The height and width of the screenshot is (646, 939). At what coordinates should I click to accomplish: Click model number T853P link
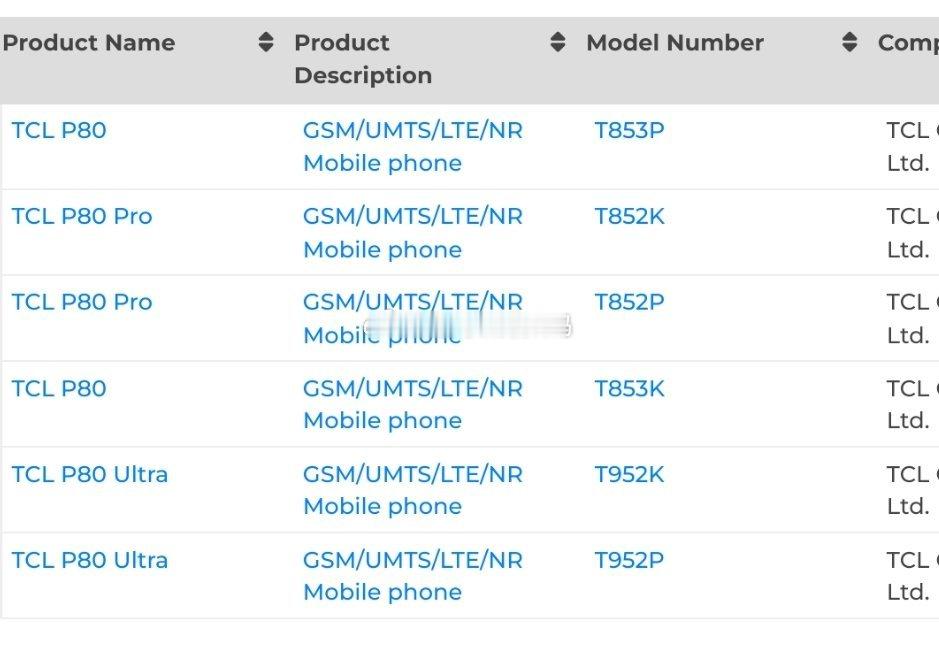click(629, 131)
